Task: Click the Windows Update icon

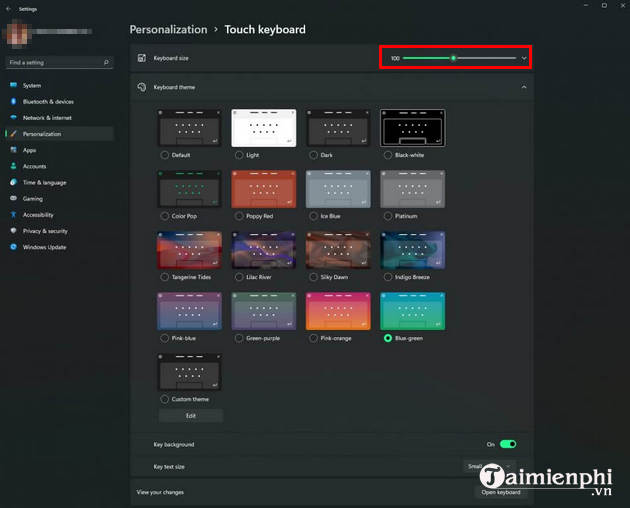Action: click(13, 246)
